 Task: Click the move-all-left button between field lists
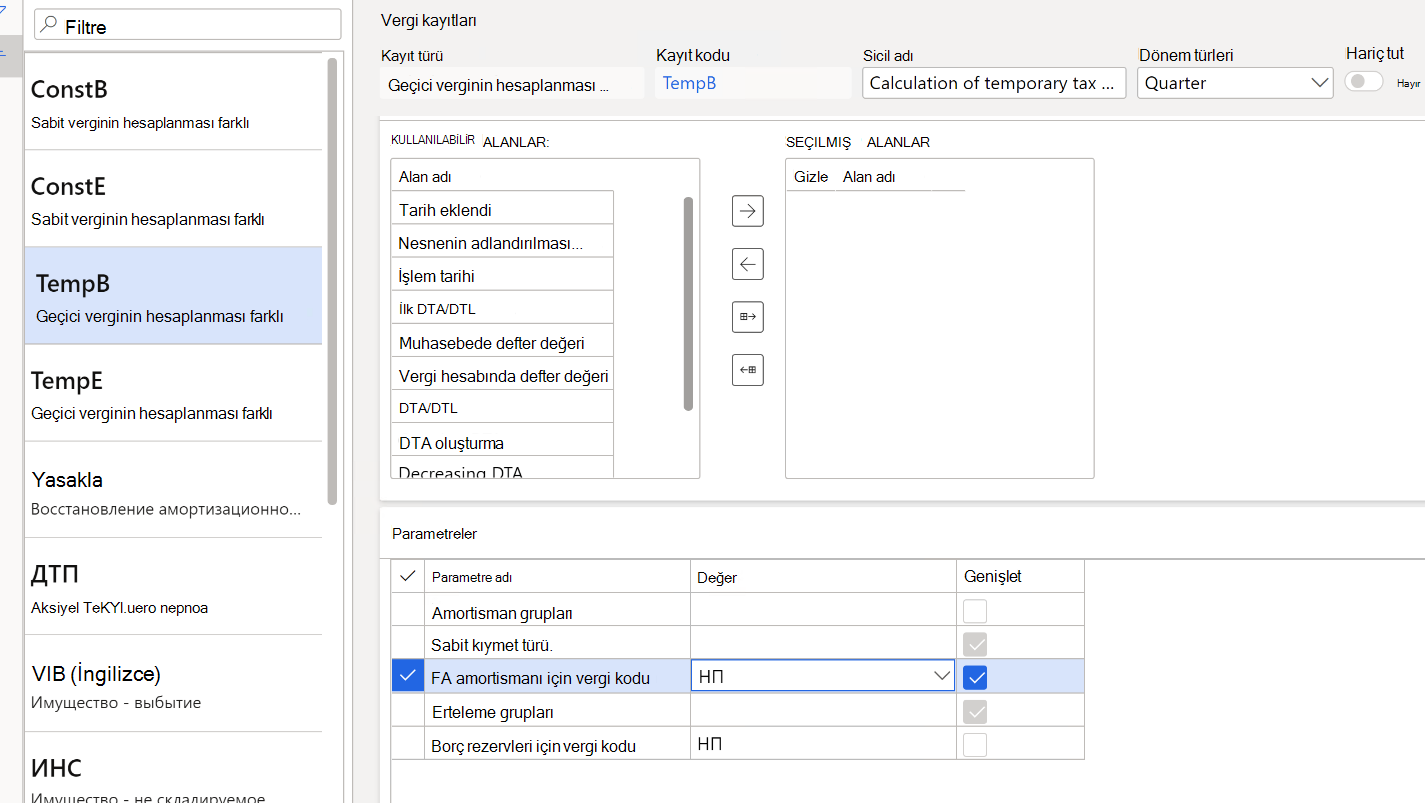tap(748, 370)
